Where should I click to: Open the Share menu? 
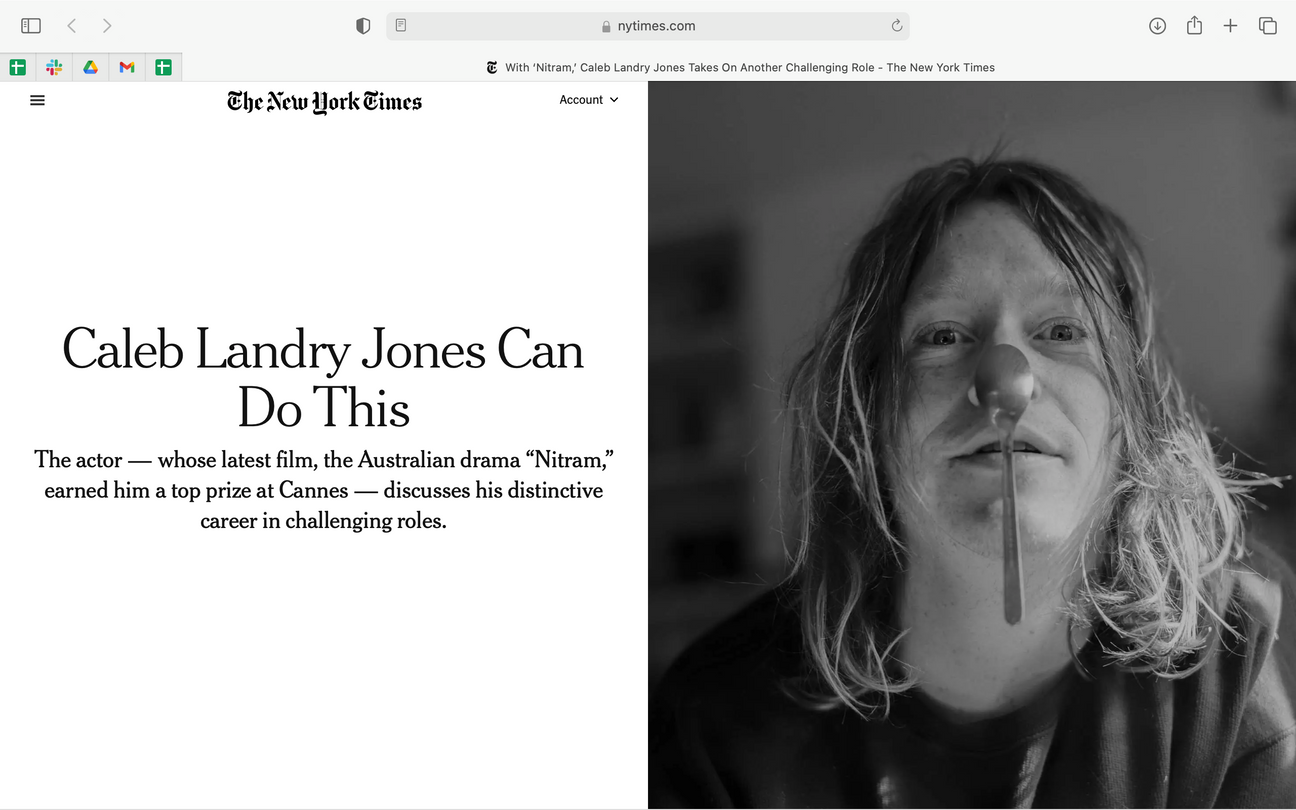[1194, 26]
